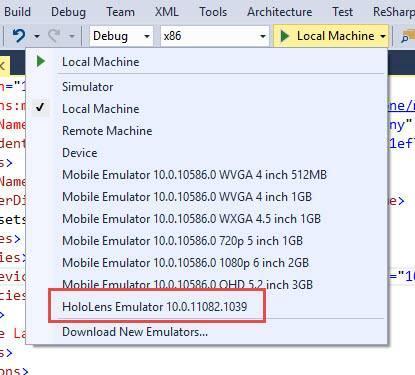This screenshot has width=415, height=375.
Task: Select Remote Machine target
Action: 107,131
